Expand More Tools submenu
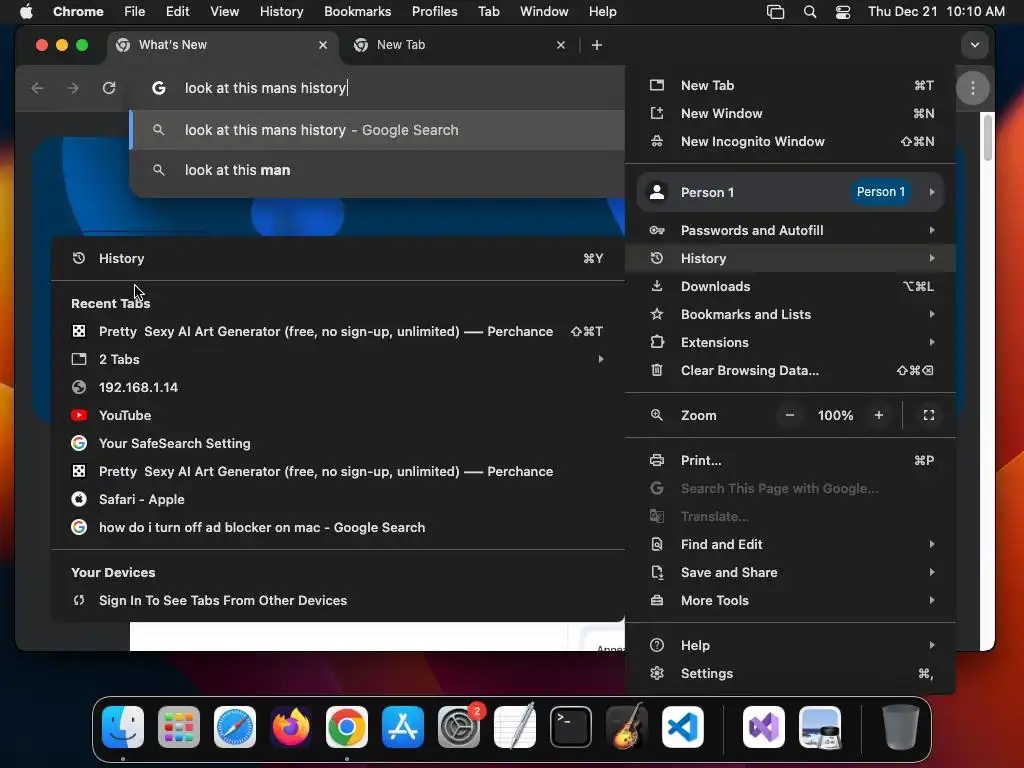The width and height of the screenshot is (1024, 768). [791, 601]
